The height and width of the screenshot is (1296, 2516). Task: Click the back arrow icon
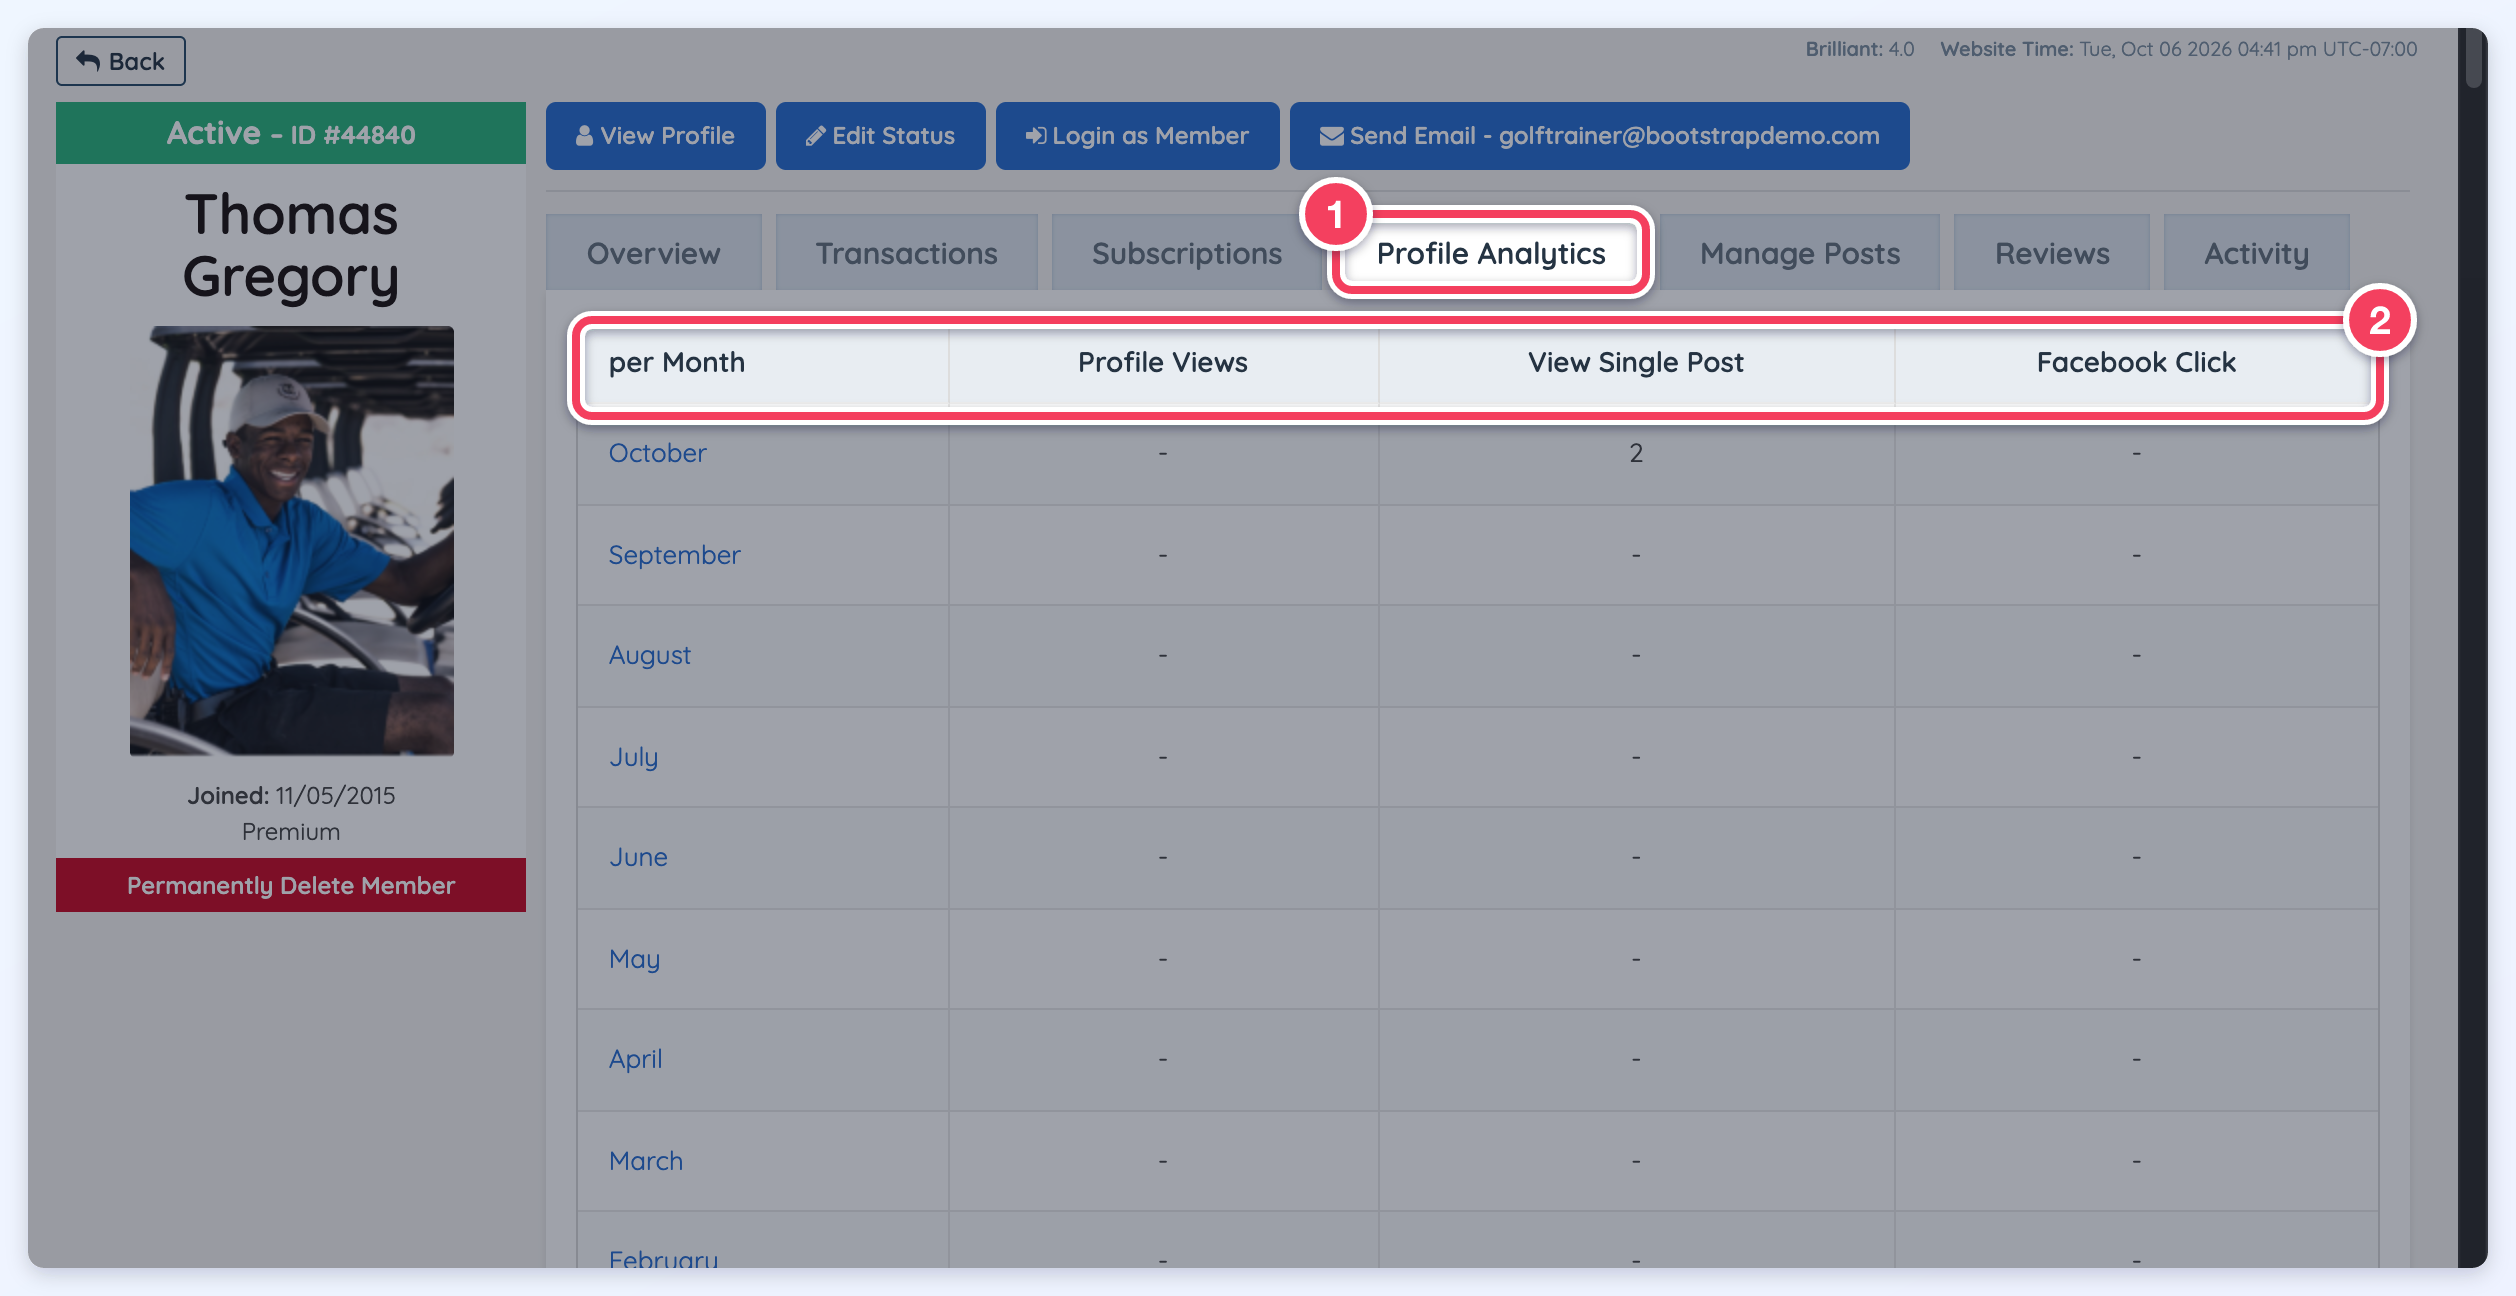(88, 61)
